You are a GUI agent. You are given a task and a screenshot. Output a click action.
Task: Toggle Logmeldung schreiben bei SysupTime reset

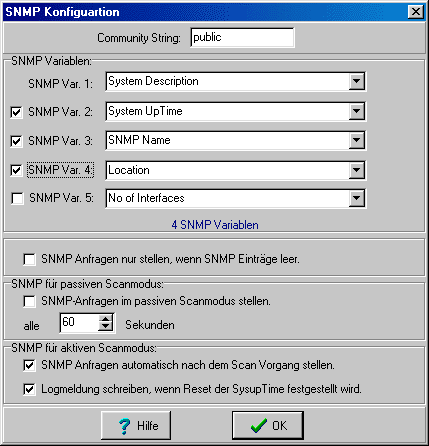(29, 389)
